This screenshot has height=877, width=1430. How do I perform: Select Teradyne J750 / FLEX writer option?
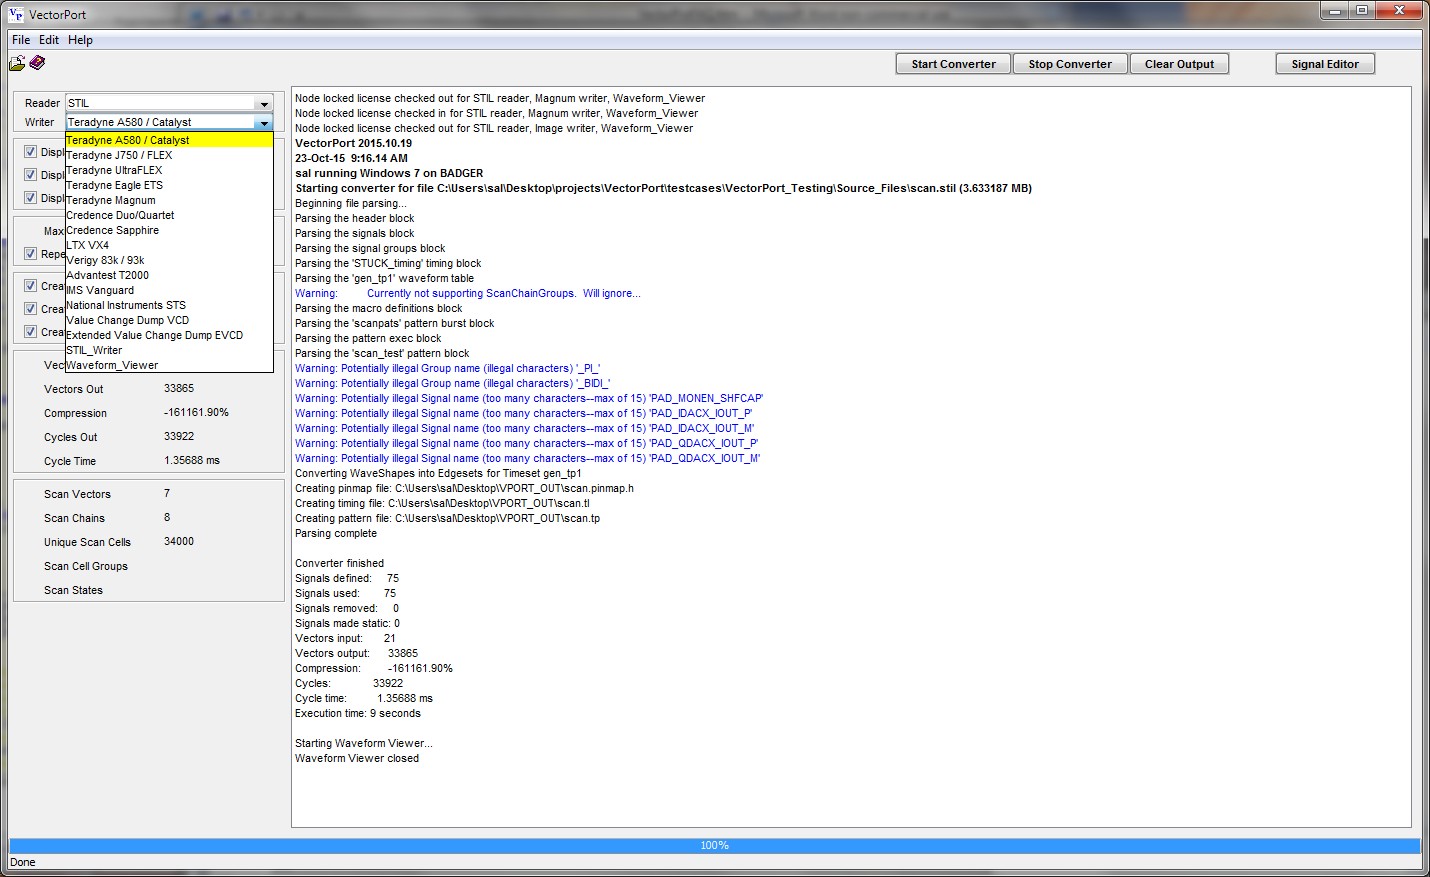(x=119, y=155)
